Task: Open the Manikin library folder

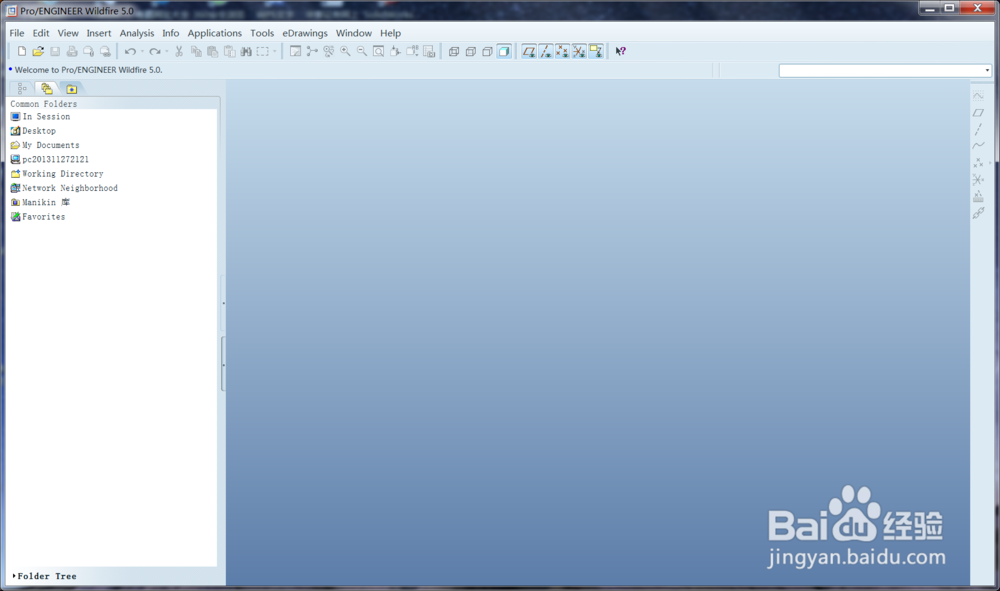Action: click(x=40, y=203)
